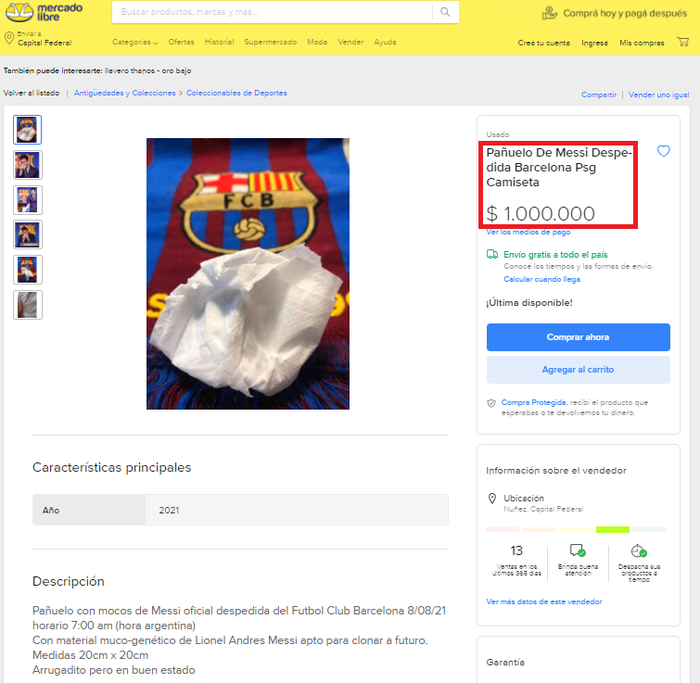Open the Supermercado menu item
The height and width of the screenshot is (683, 700).
click(271, 42)
